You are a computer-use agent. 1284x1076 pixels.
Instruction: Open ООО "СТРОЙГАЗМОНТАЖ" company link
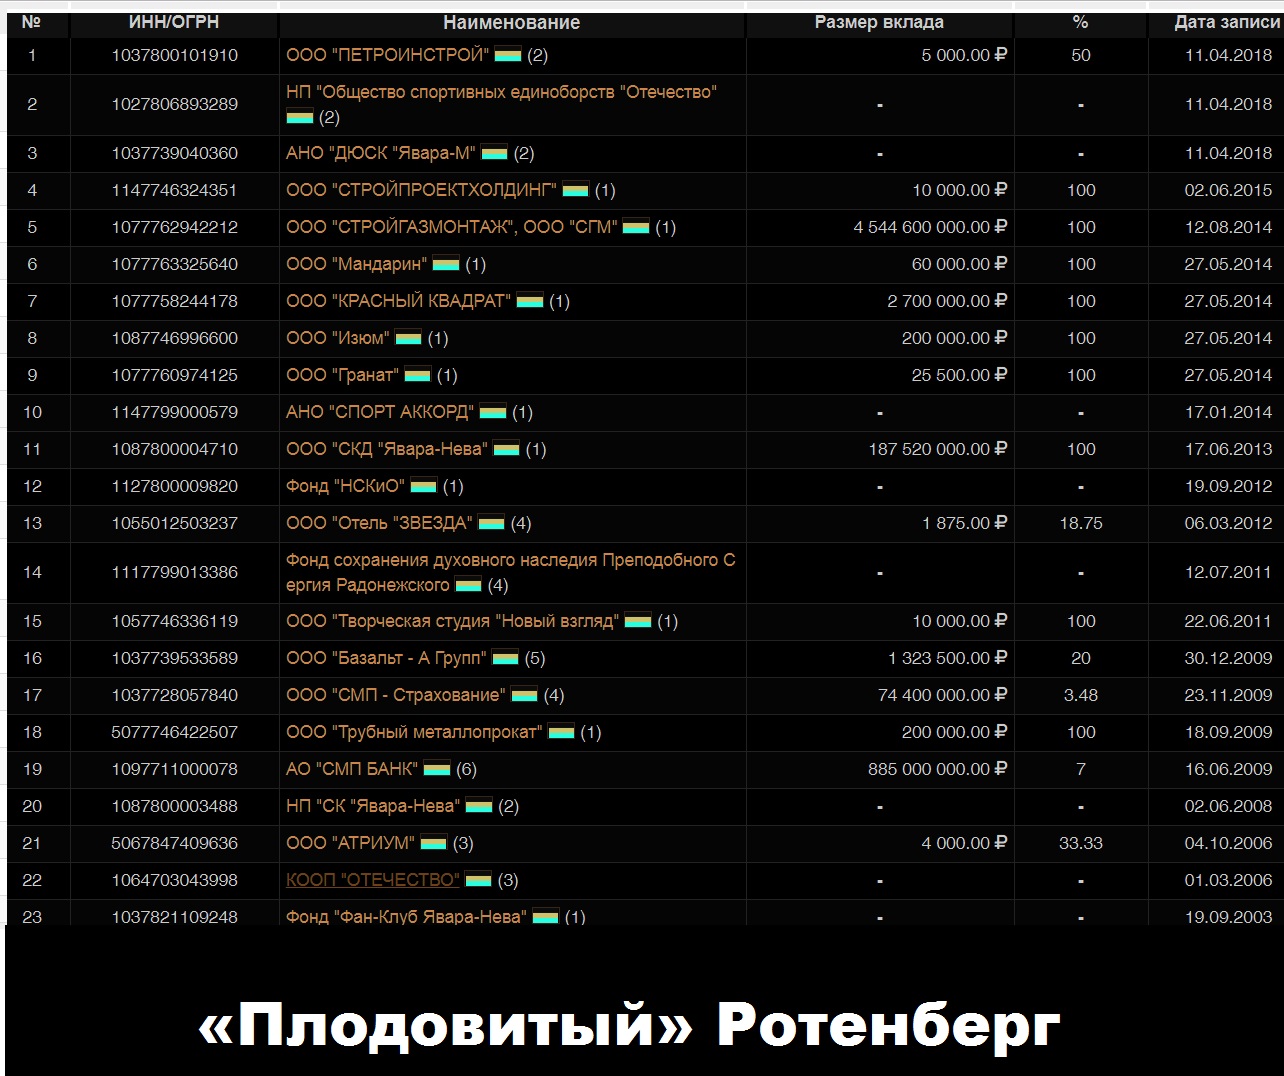click(451, 227)
